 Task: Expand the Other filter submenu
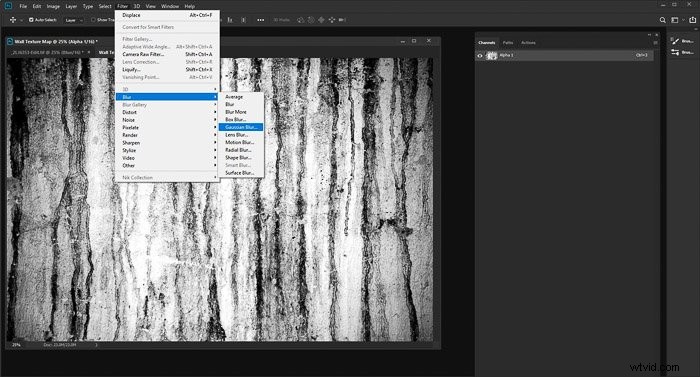pyautogui.click(x=167, y=166)
